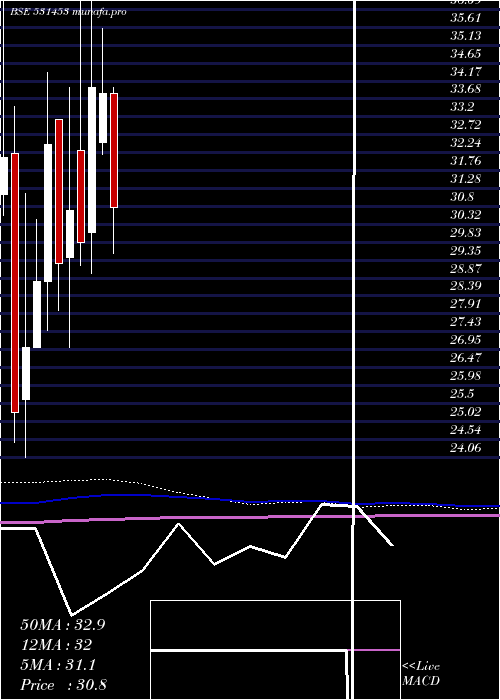The width and height of the screenshot is (500, 700).
Task: Click the 30.32 price axis label
Action: (466, 215)
